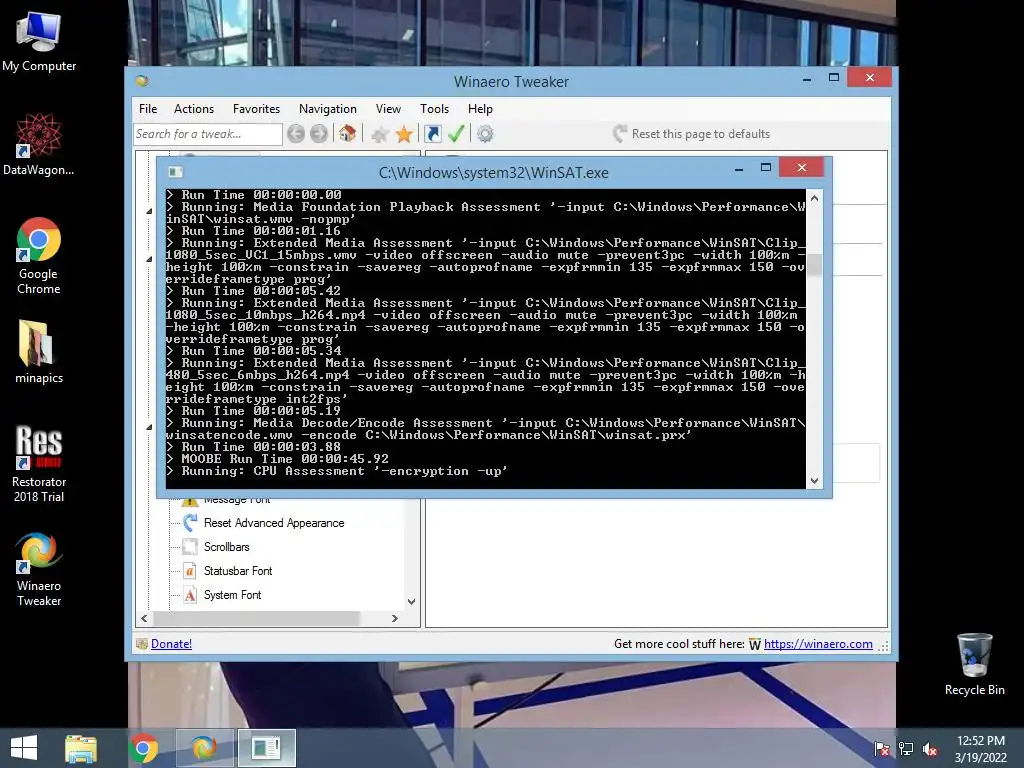The width and height of the screenshot is (1024, 768).
Task: Click the WinSAT console scrollbar thumb
Action: pos(814,264)
